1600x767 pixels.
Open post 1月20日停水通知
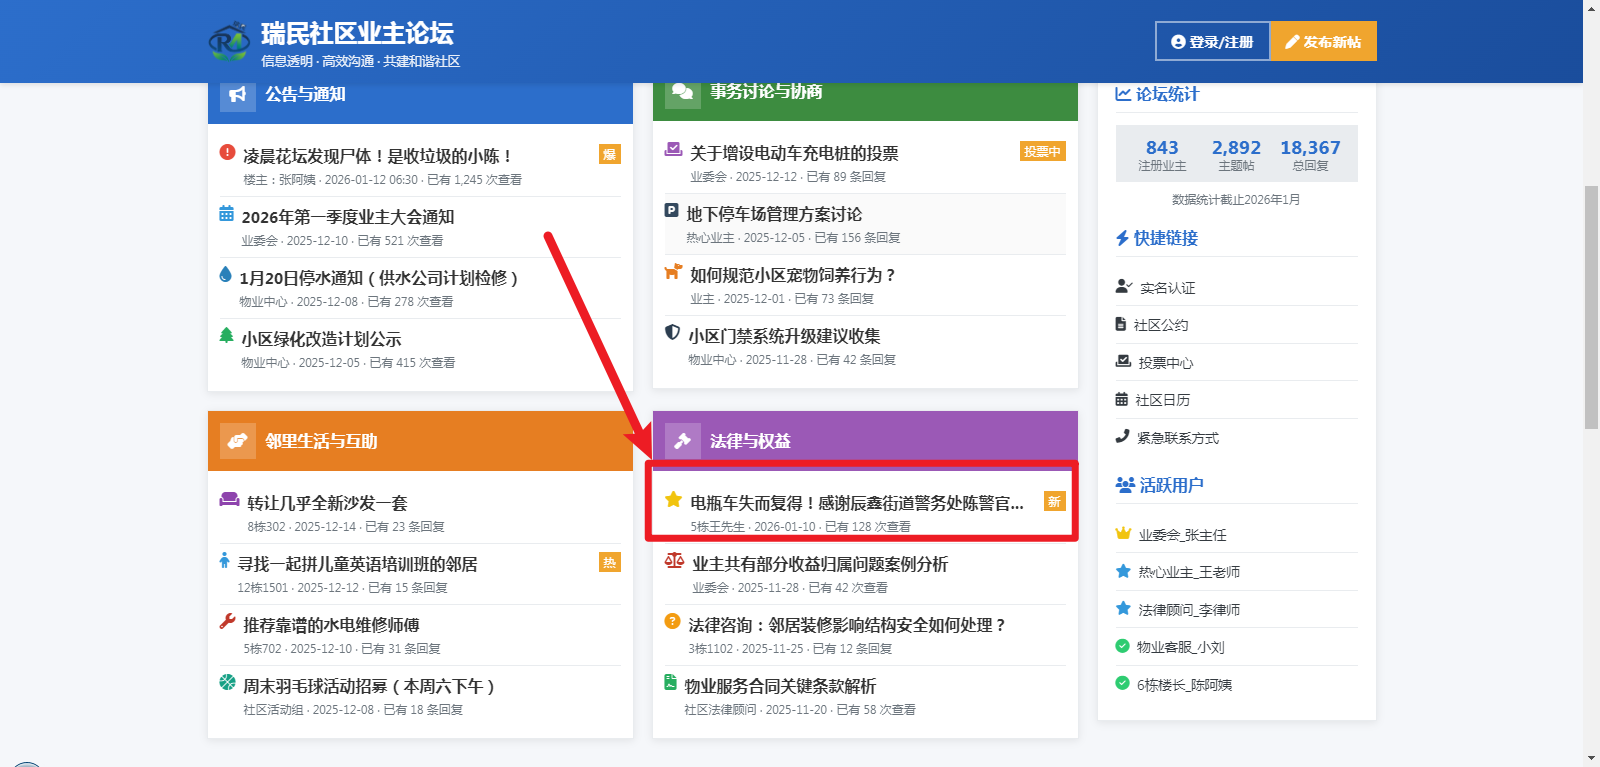[379, 278]
